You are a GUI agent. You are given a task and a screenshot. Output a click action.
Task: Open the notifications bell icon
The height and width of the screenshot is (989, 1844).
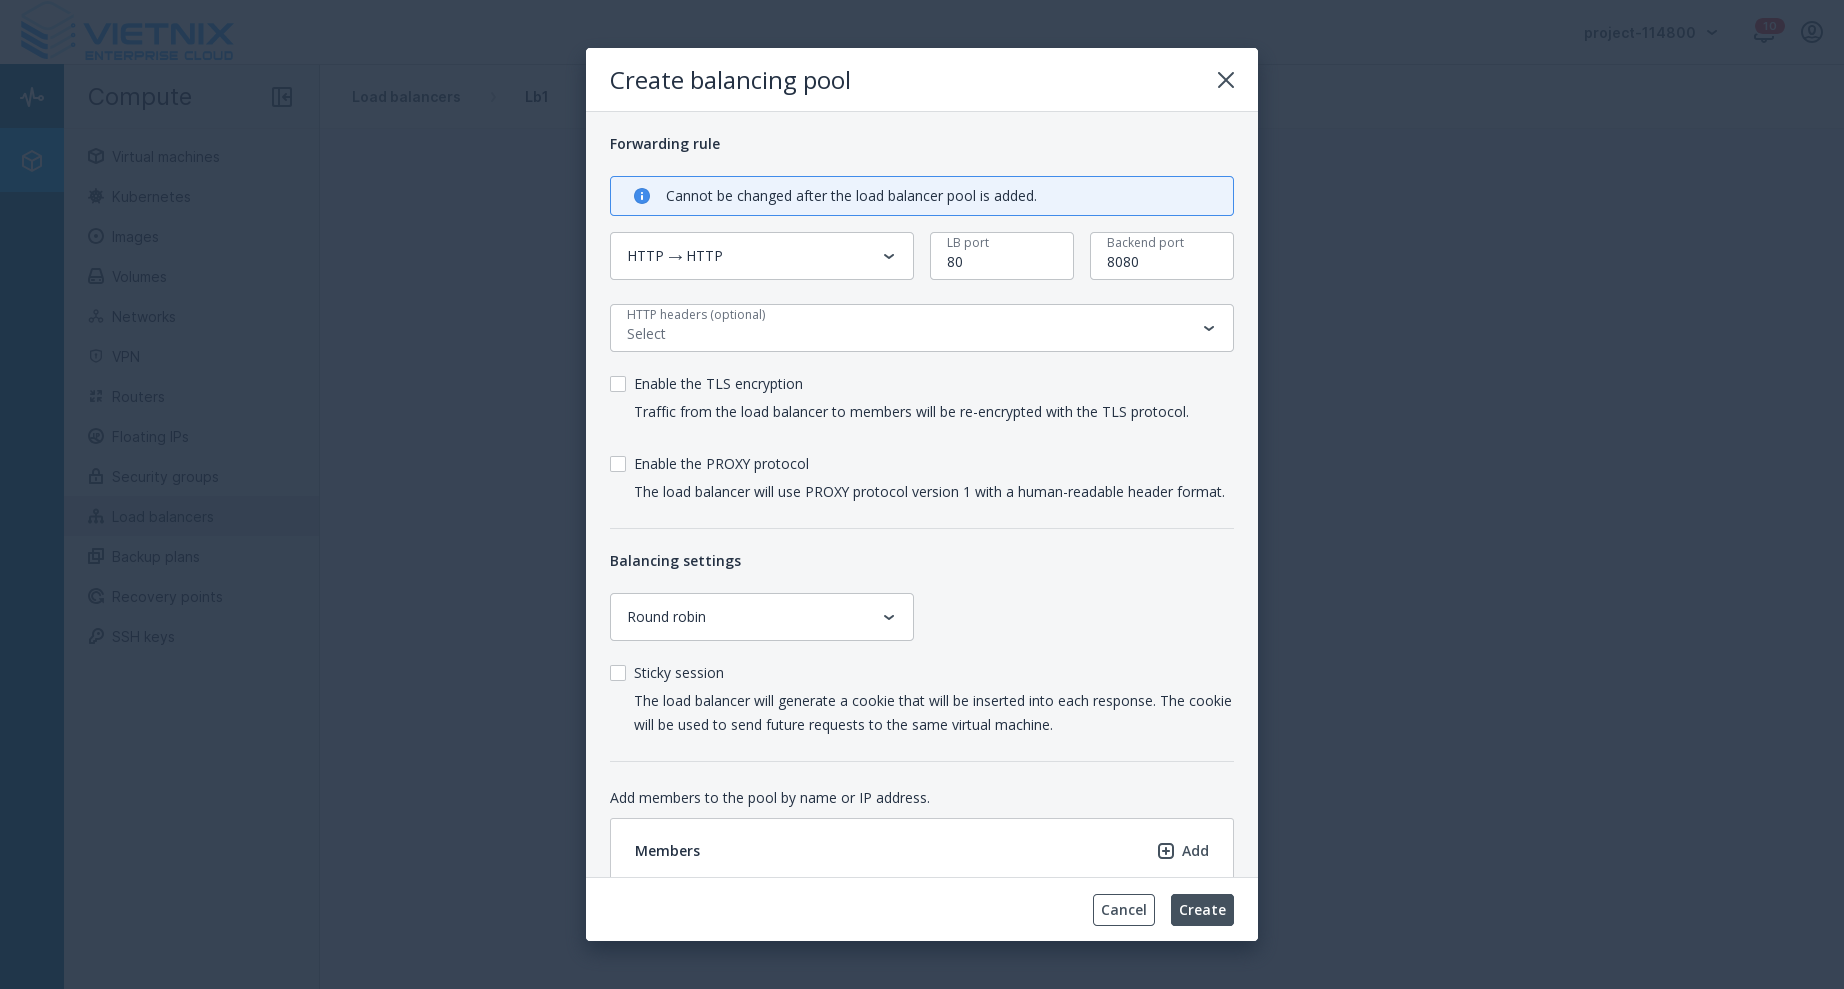pos(1764,32)
